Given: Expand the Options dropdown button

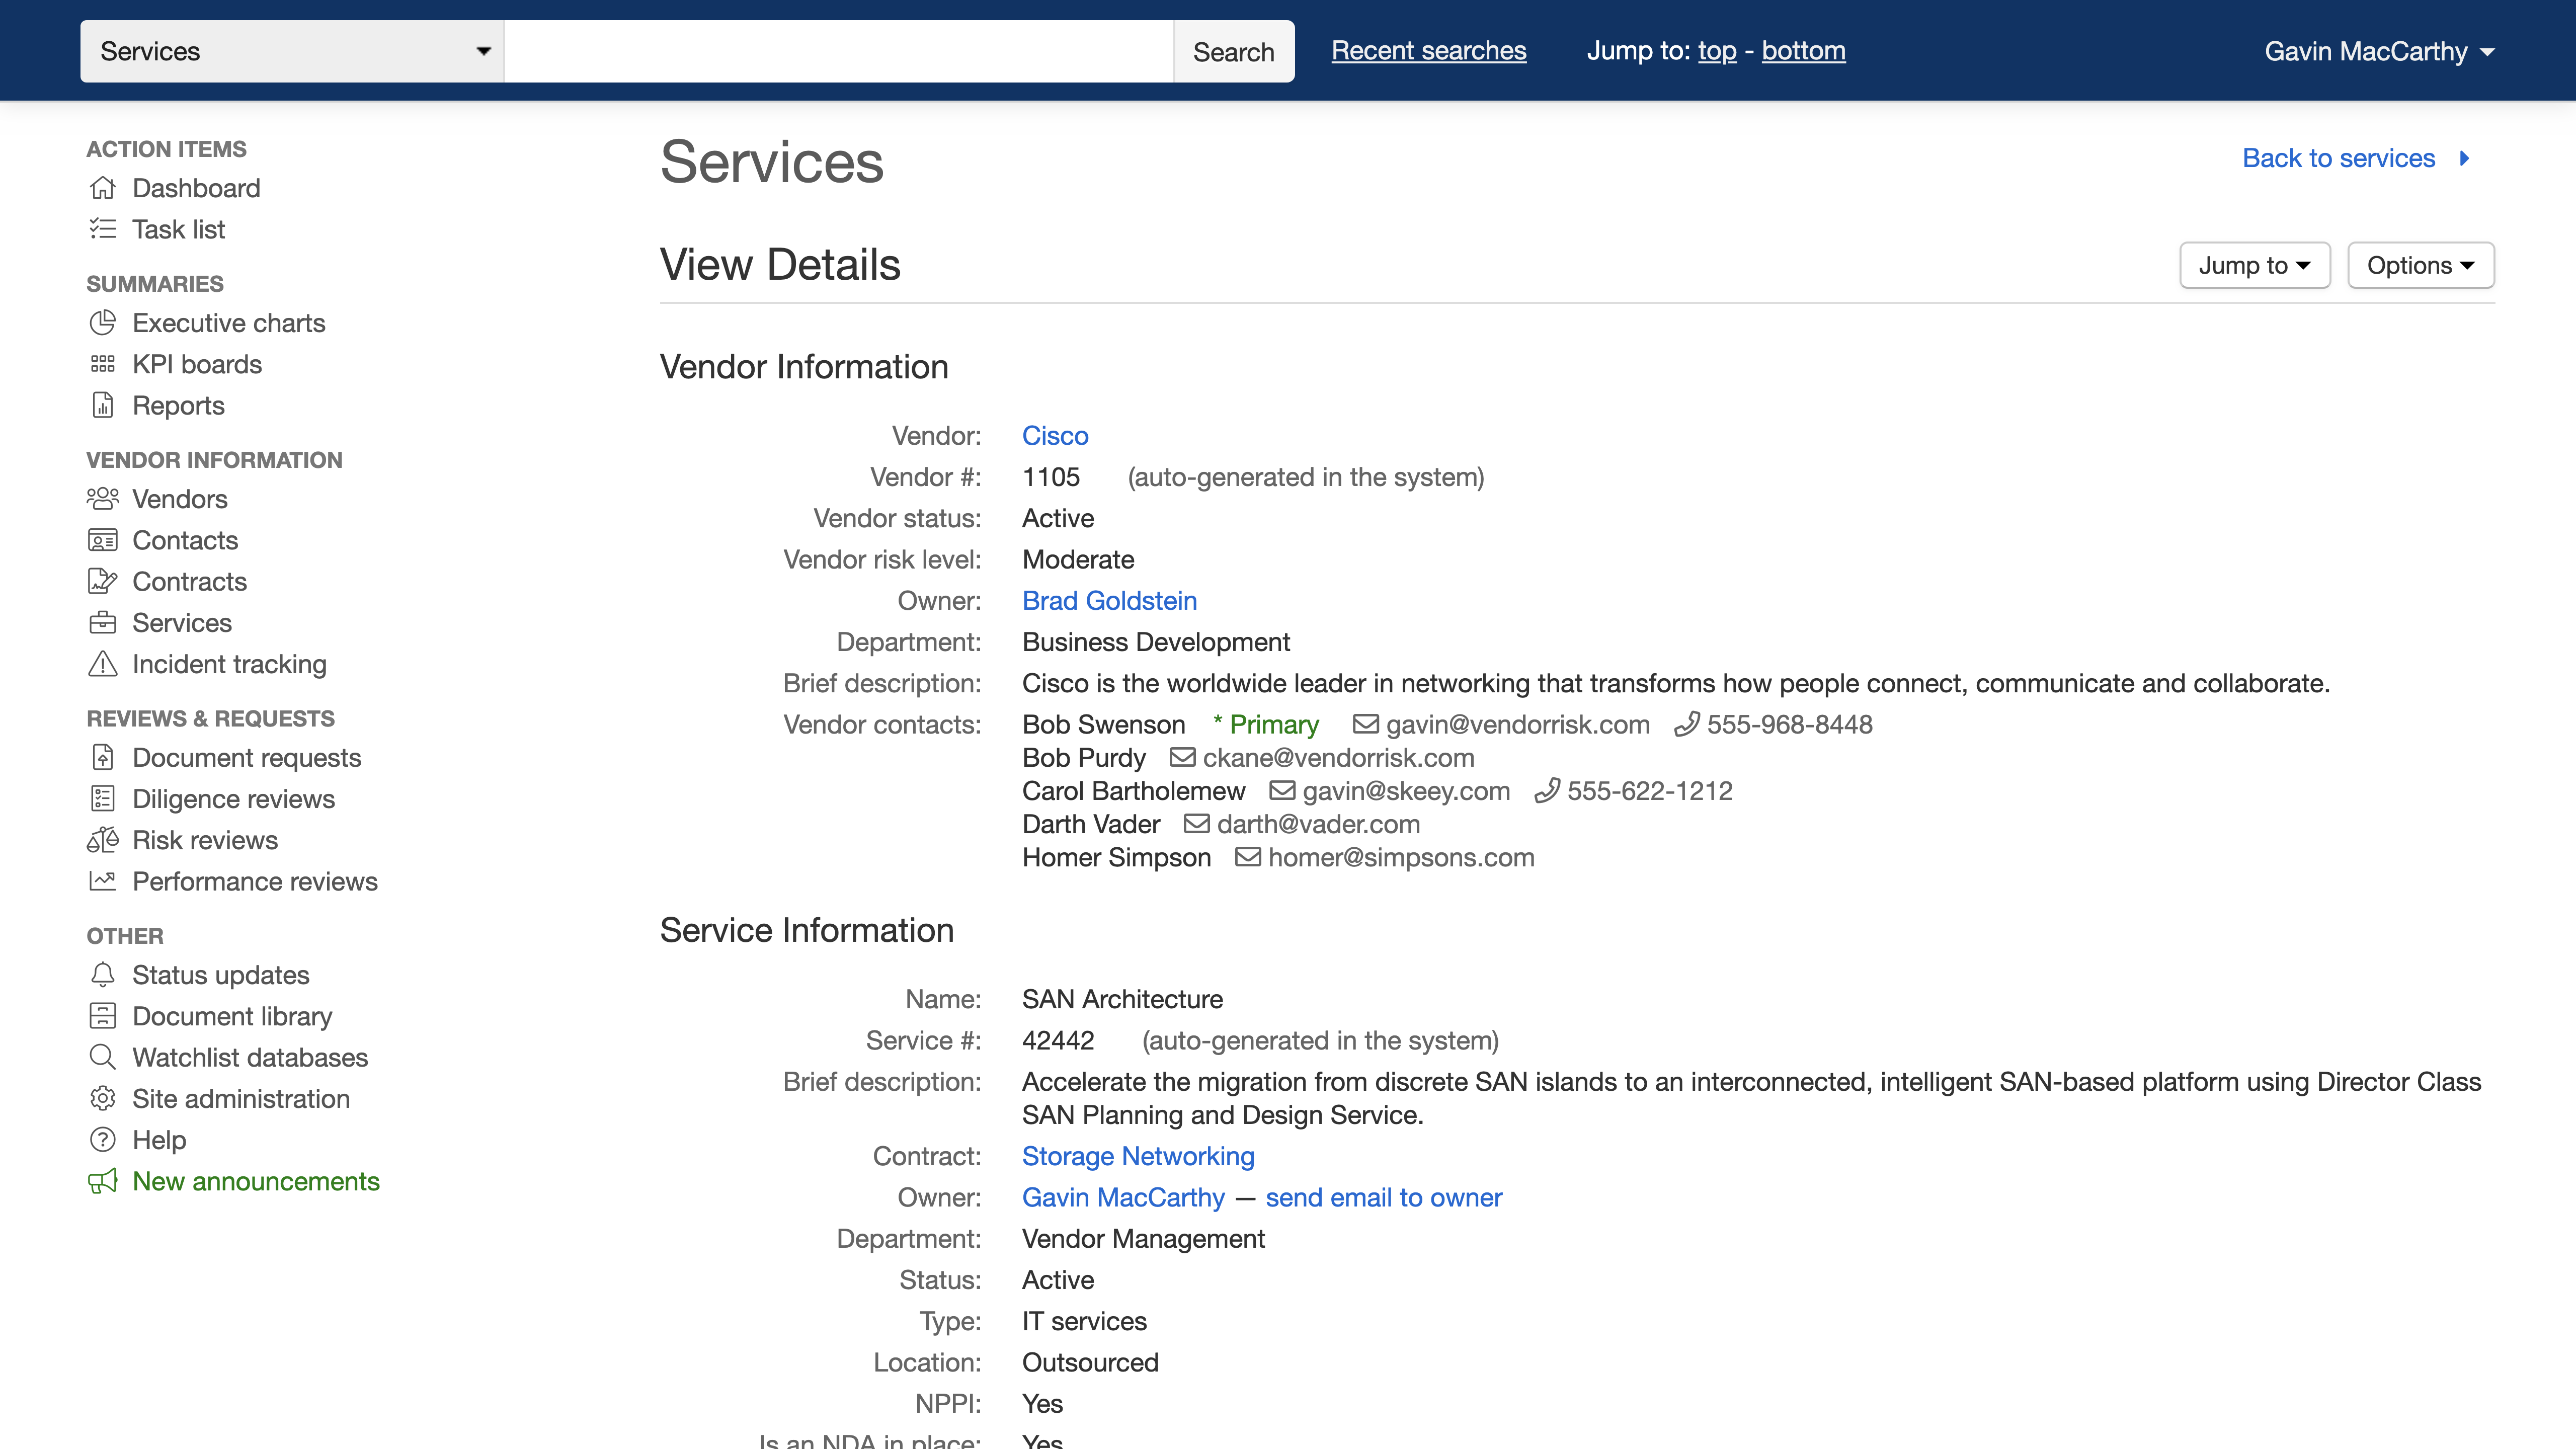Looking at the screenshot, I should [2420, 265].
